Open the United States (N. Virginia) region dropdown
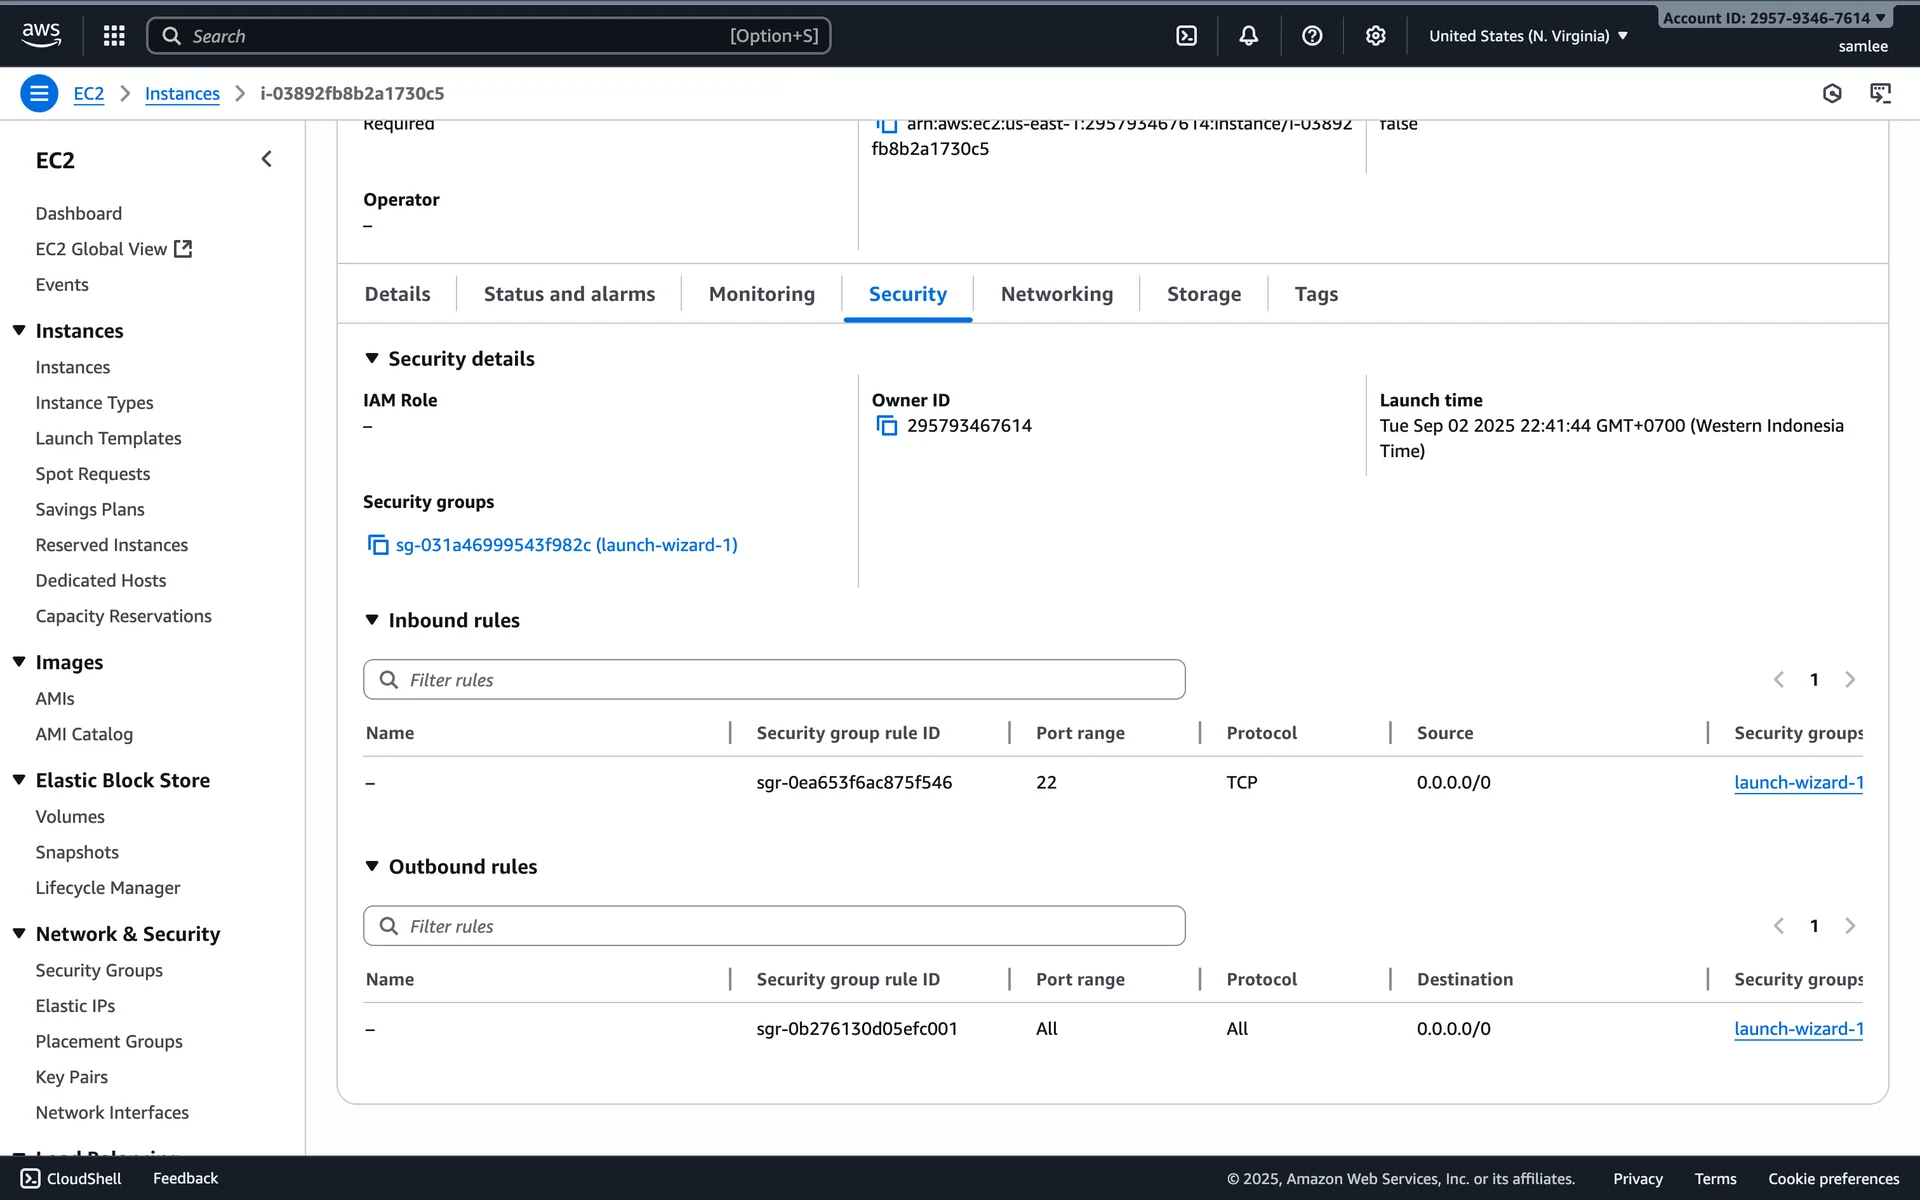Screen dimensions: 1920x1200 point(1527,36)
